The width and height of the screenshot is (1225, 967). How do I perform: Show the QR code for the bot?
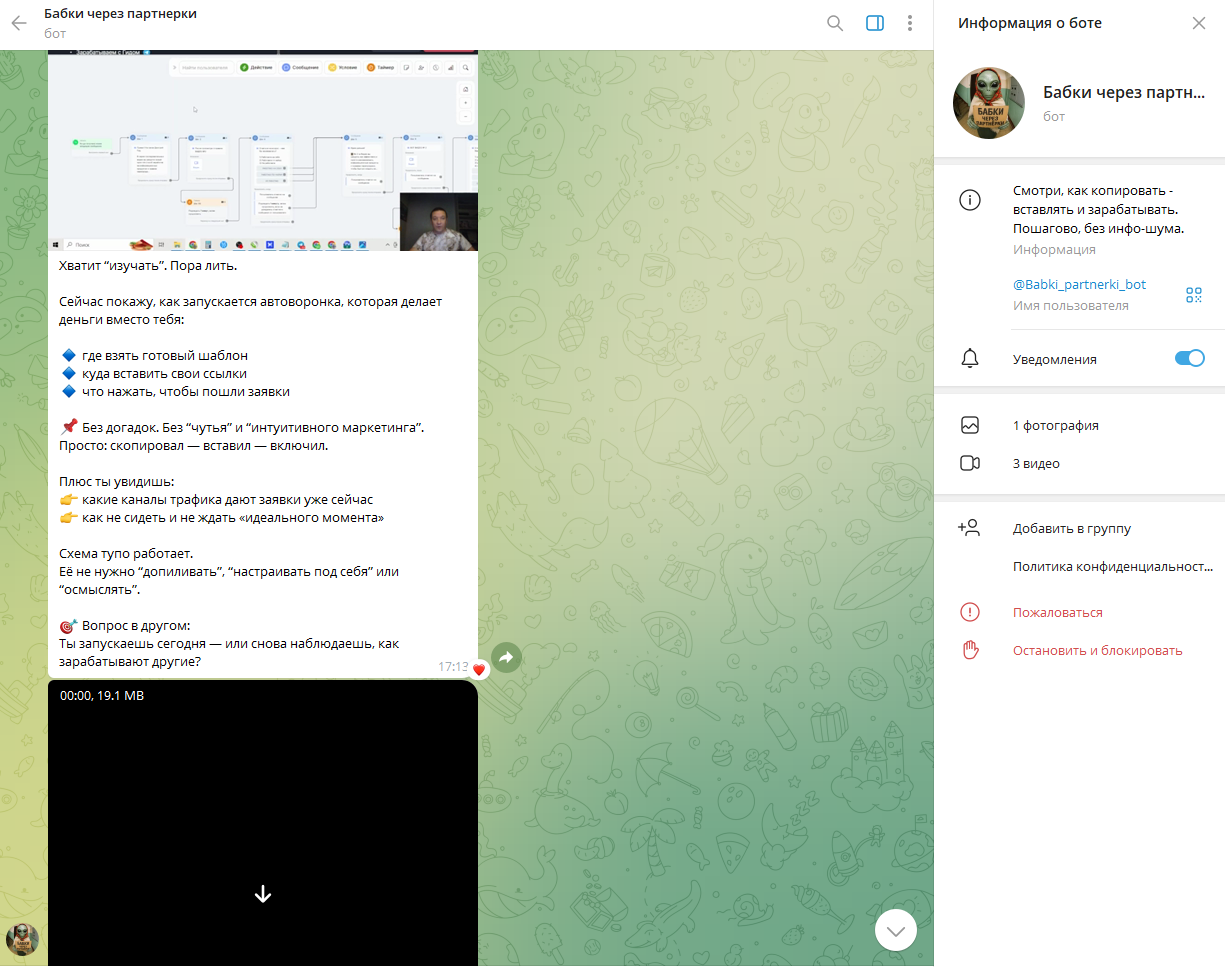tap(1193, 294)
